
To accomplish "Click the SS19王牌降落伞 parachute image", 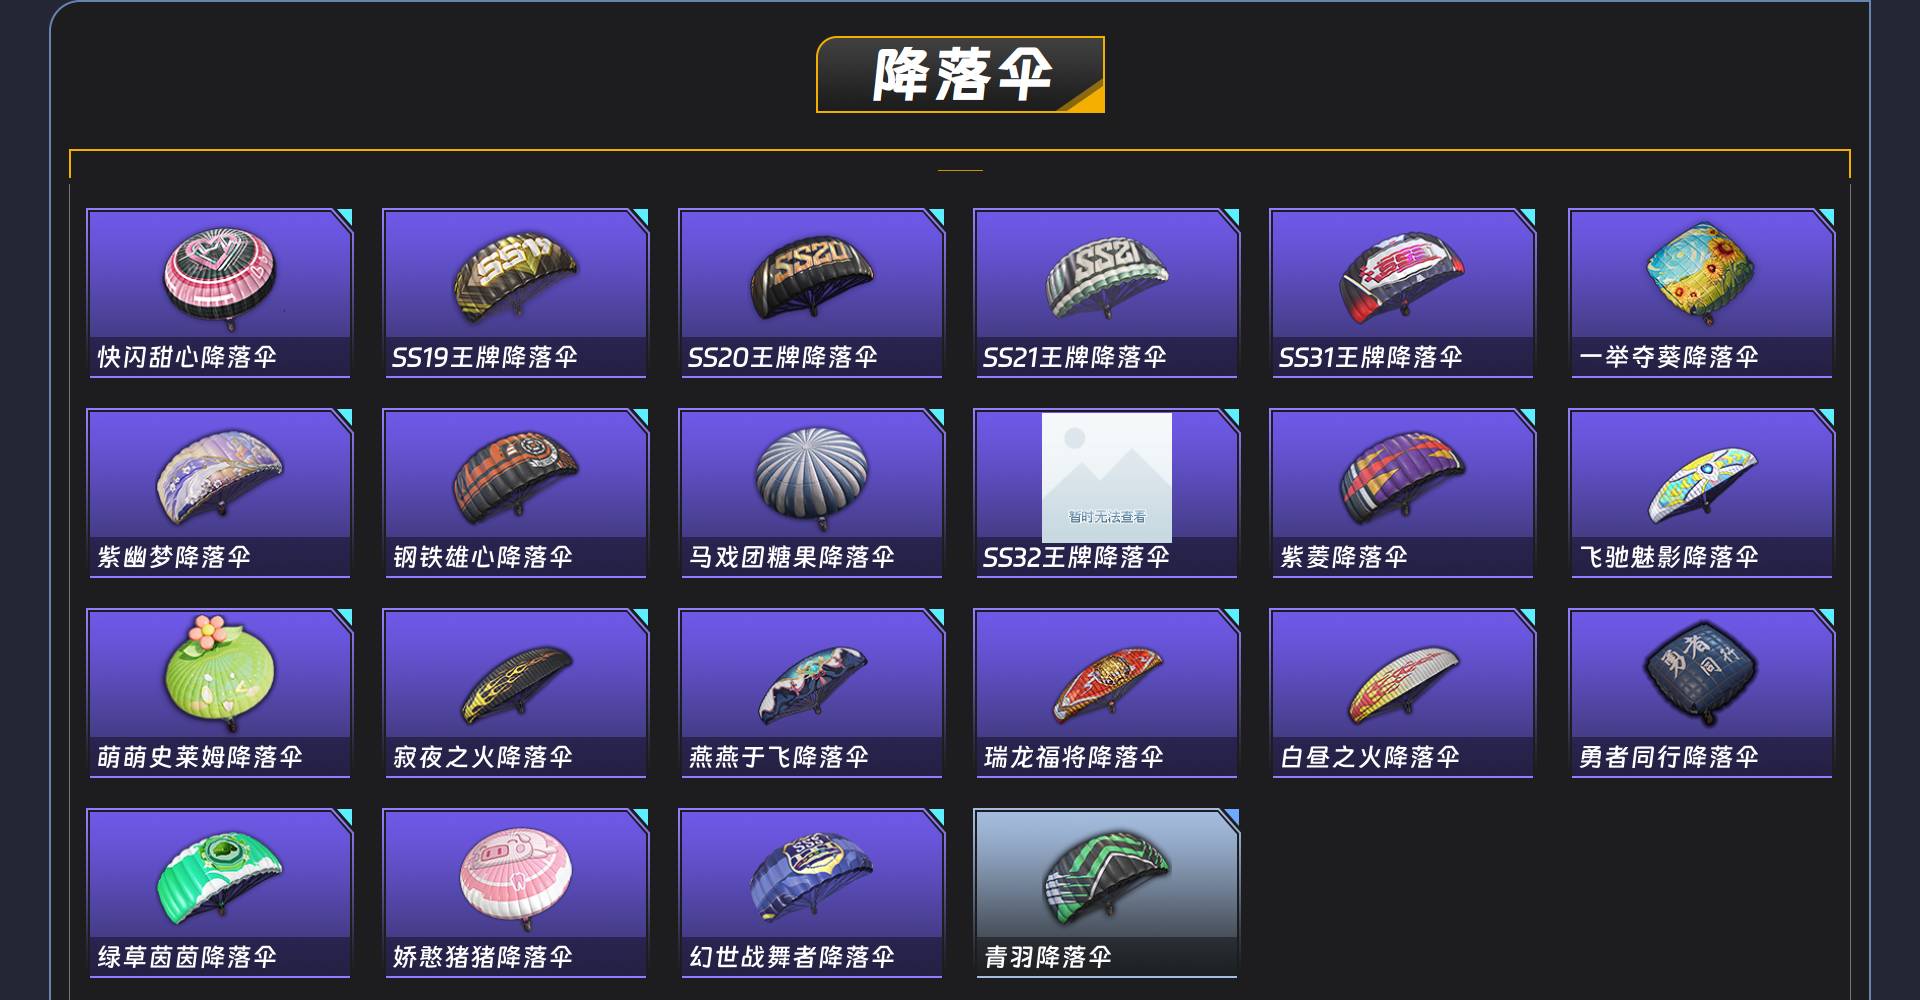I will coord(515,272).
